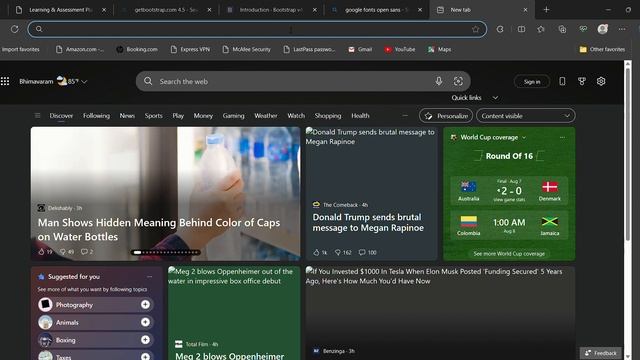The height and width of the screenshot is (360, 640).
Task: Add page to favorites star icon
Action: [x=476, y=29]
